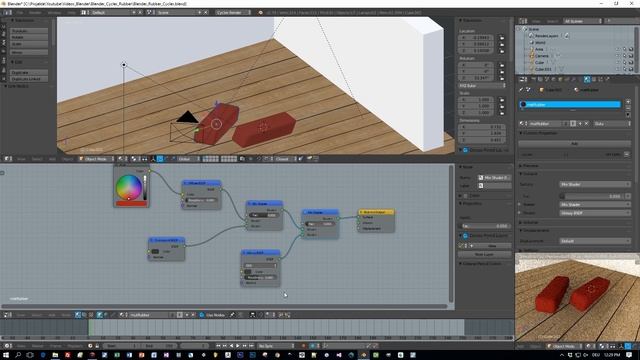Click the node editor vertical scrollbar

451,233
